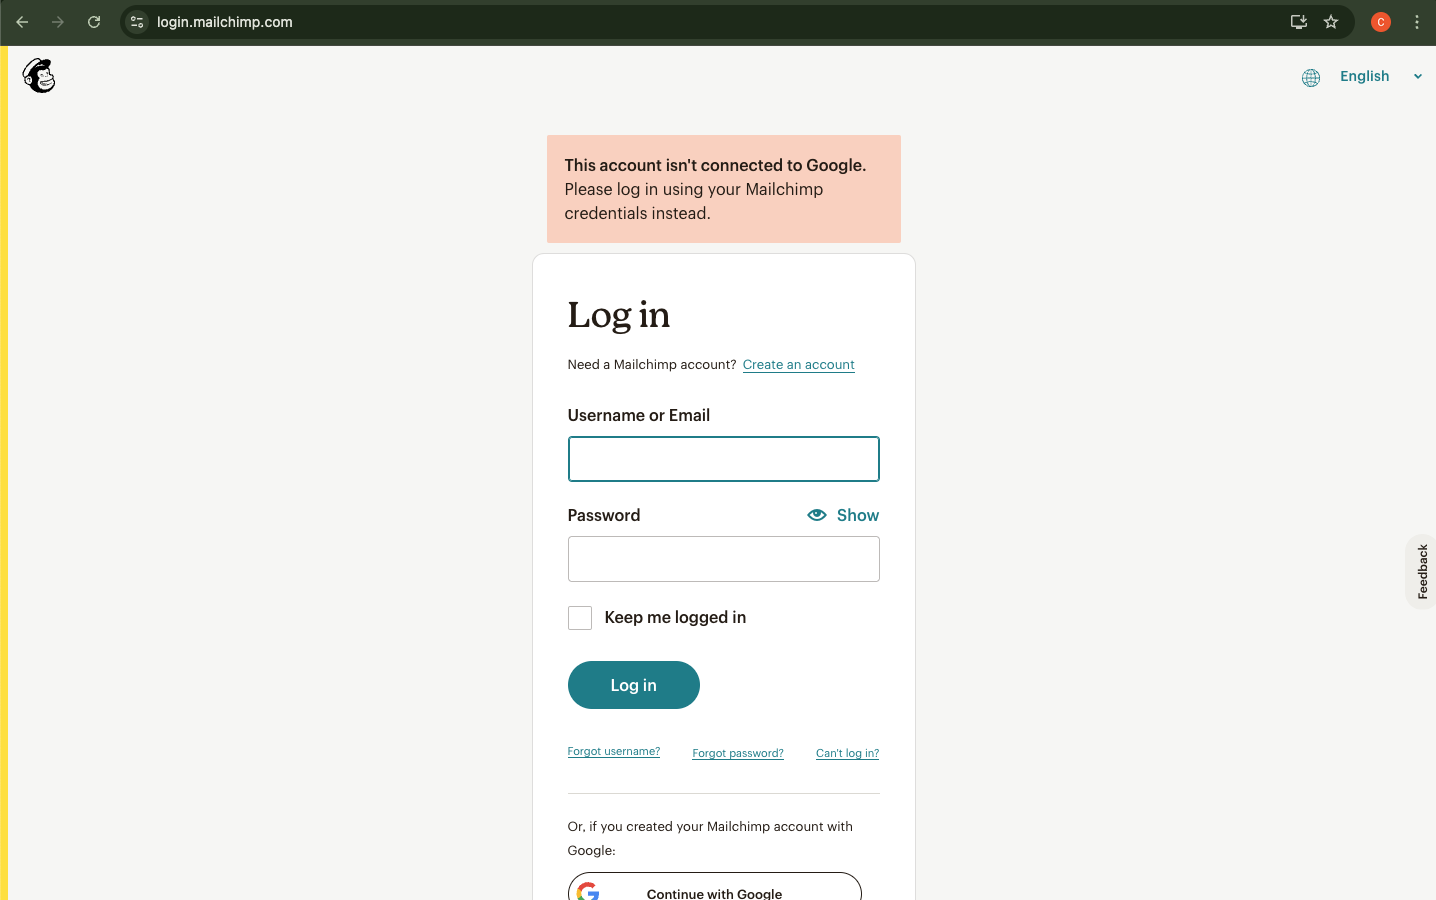Go back with the browser back arrow
This screenshot has height=900, width=1436.
pos(22,22)
